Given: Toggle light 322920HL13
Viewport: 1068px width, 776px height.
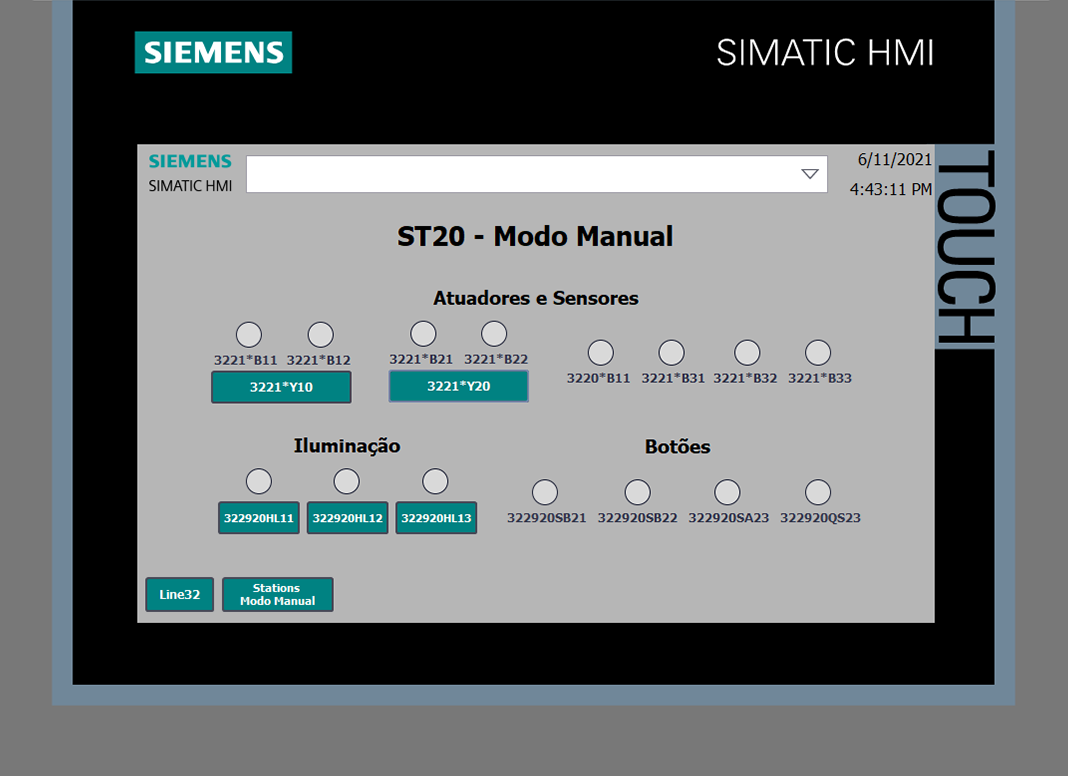Looking at the screenshot, I should [436, 518].
